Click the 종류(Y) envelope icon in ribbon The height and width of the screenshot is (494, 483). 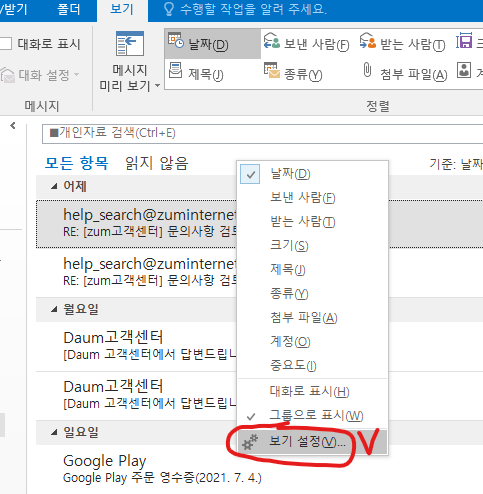coord(271,70)
